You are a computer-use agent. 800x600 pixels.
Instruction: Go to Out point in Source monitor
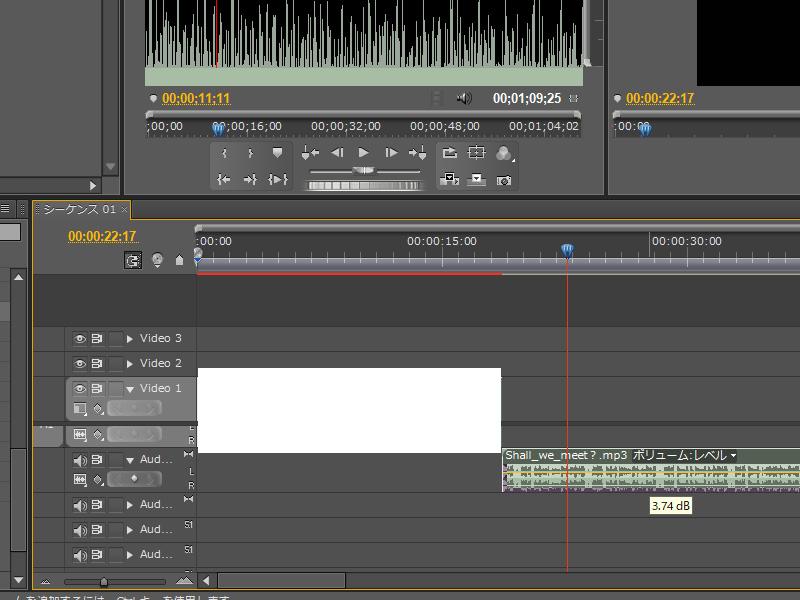click(250, 179)
